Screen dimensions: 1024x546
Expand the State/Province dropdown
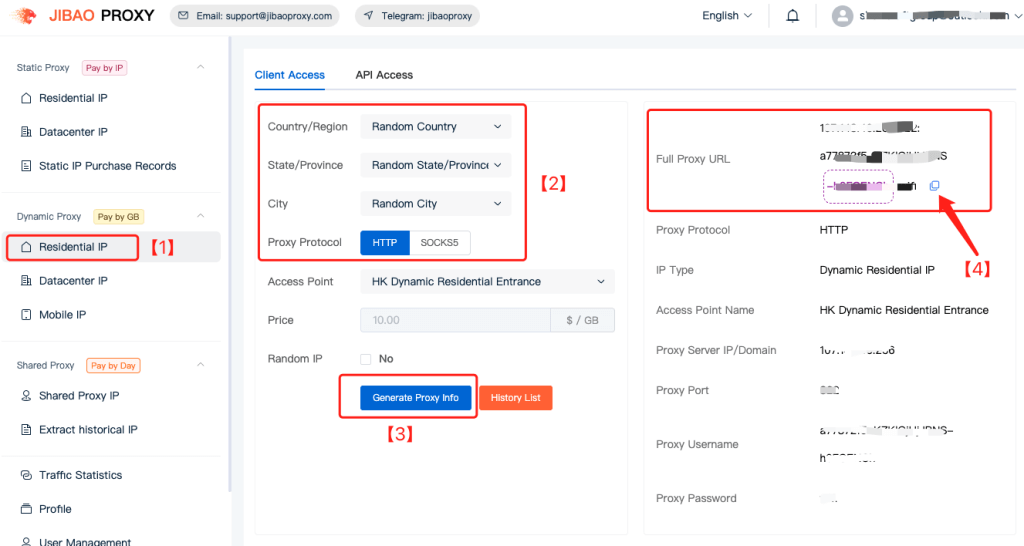click(435, 165)
